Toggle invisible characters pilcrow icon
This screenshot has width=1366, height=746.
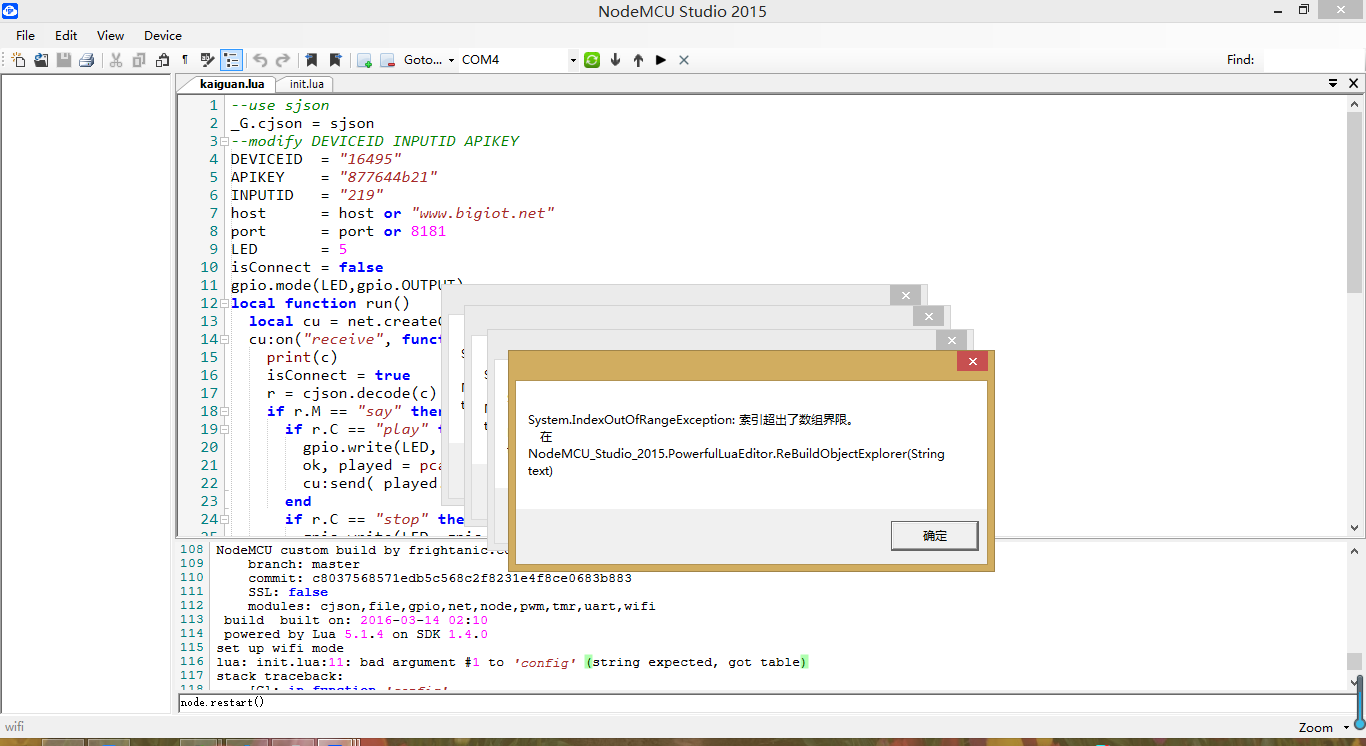point(185,60)
